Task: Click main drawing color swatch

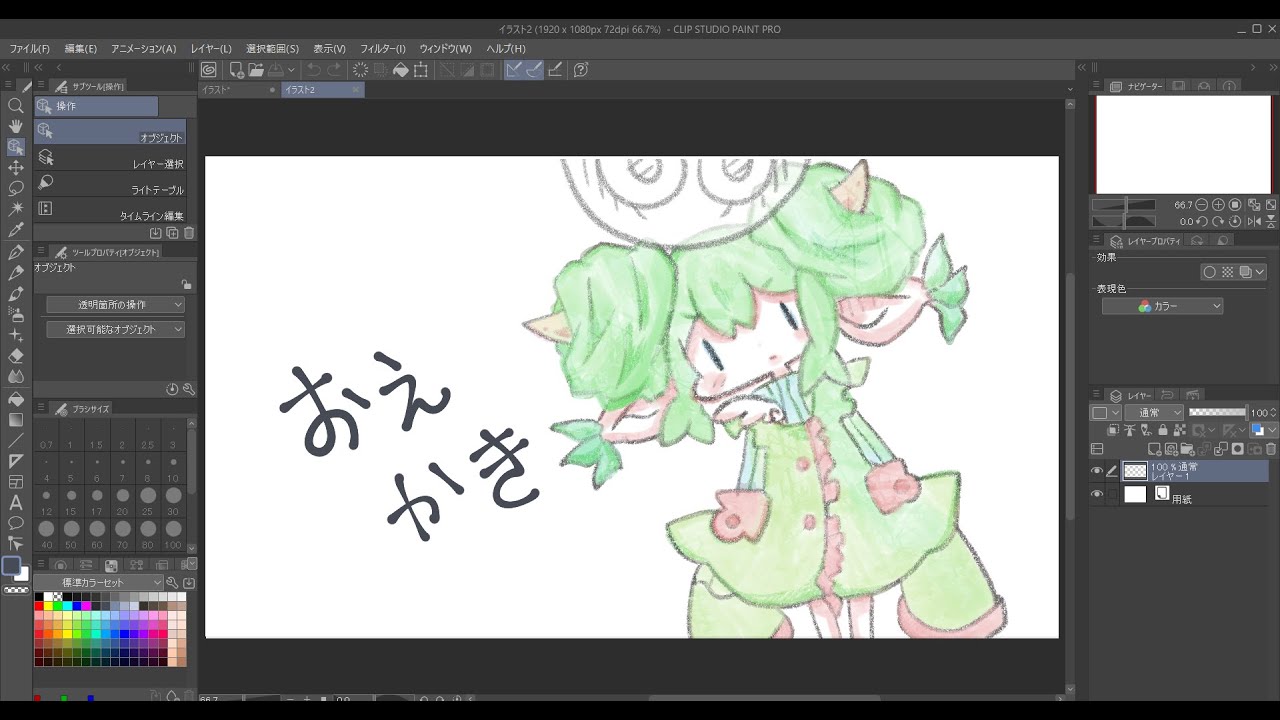Action: coord(11,566)
